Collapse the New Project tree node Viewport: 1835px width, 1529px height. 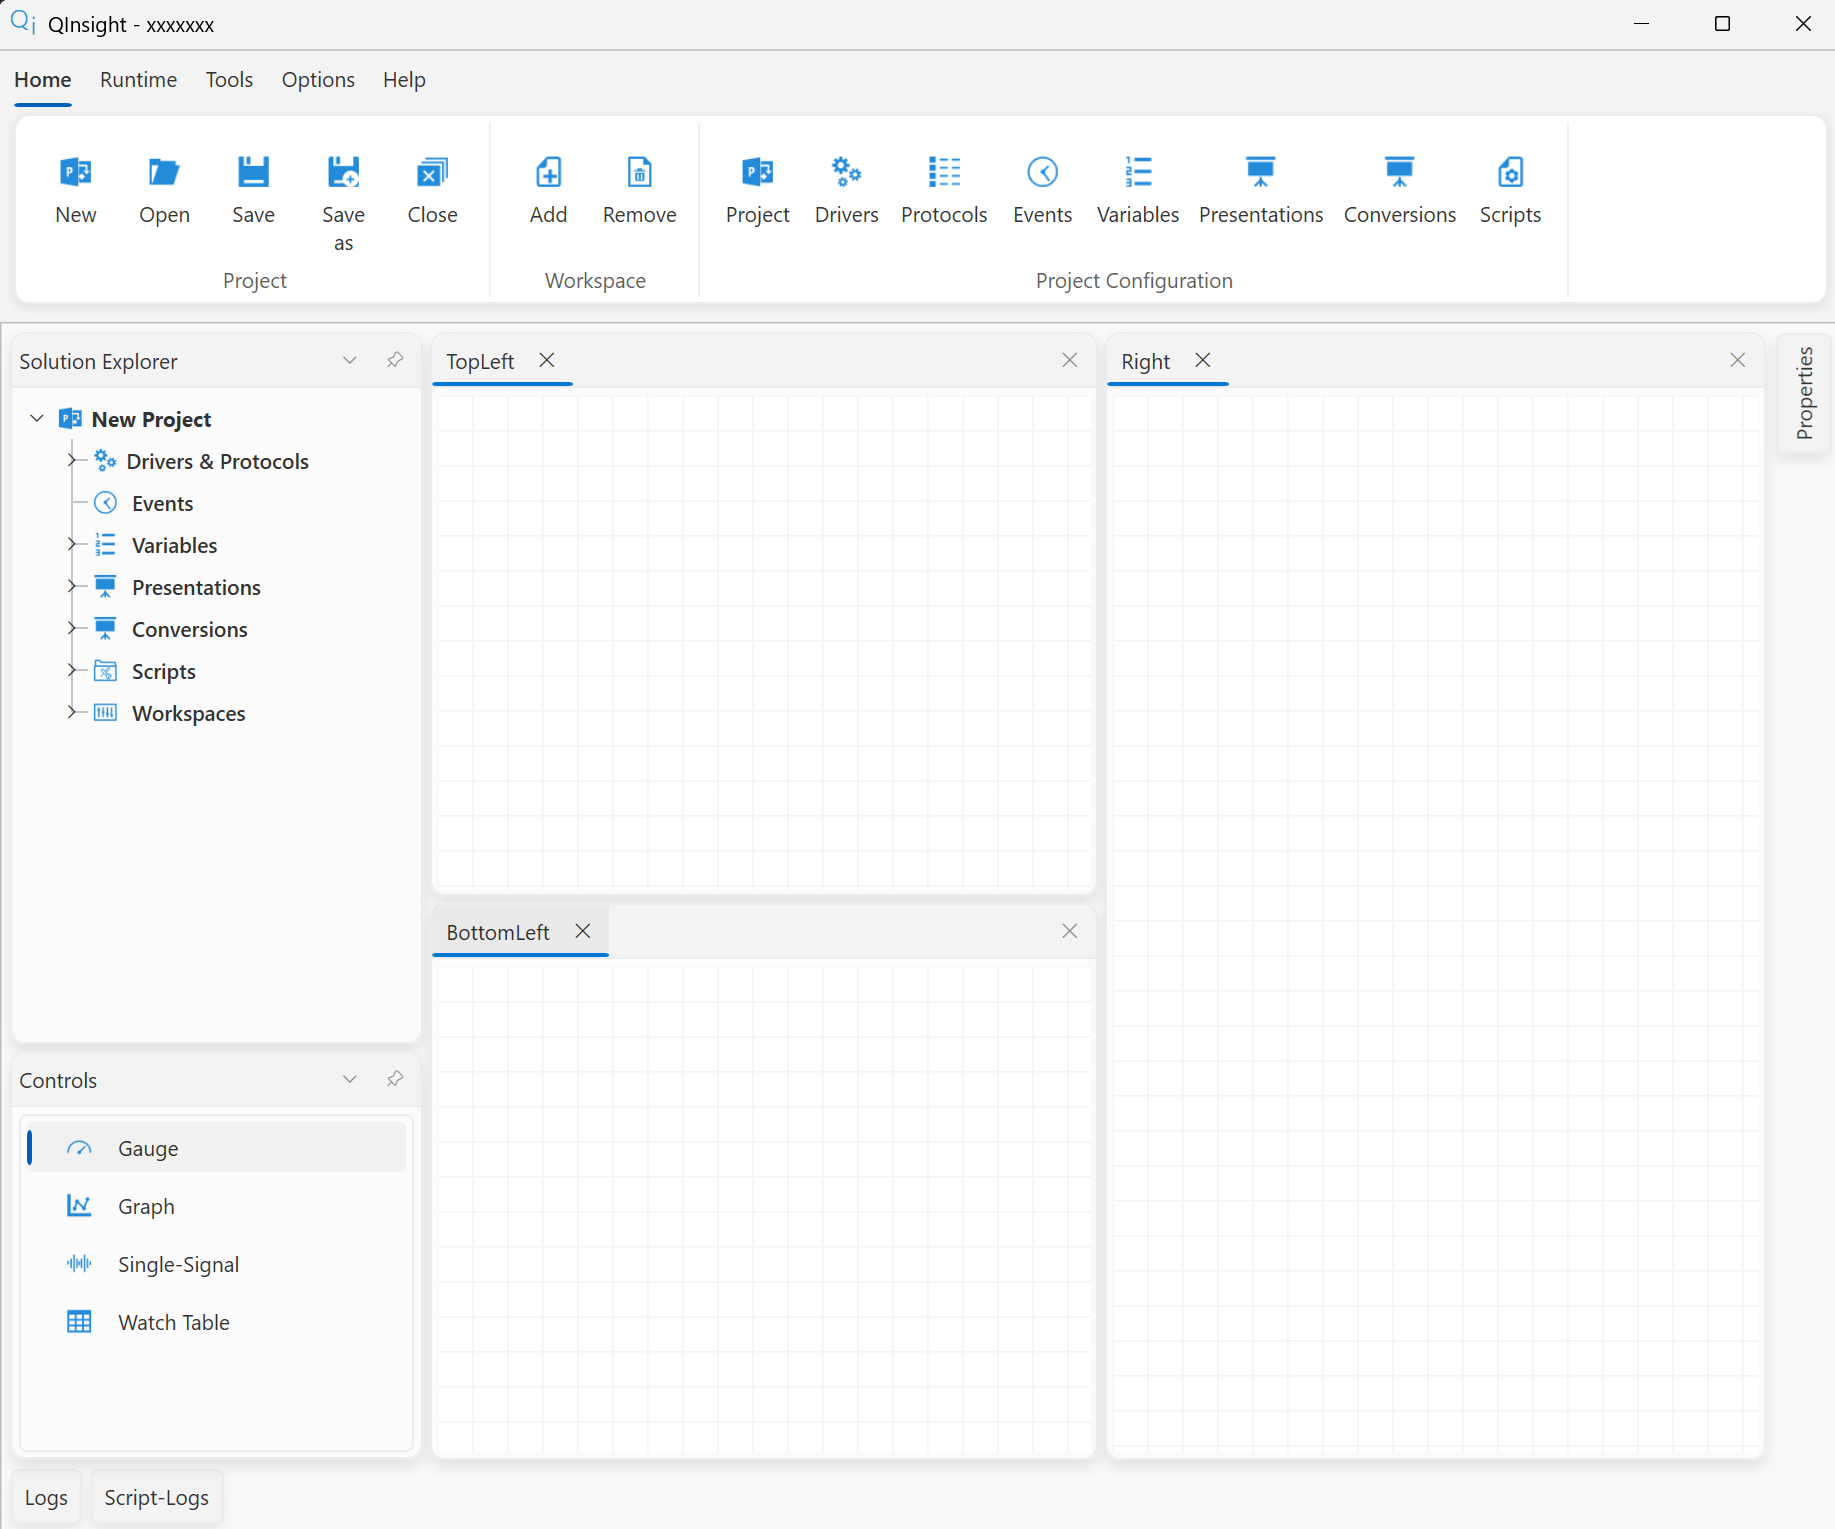click(x=37, y=418)
